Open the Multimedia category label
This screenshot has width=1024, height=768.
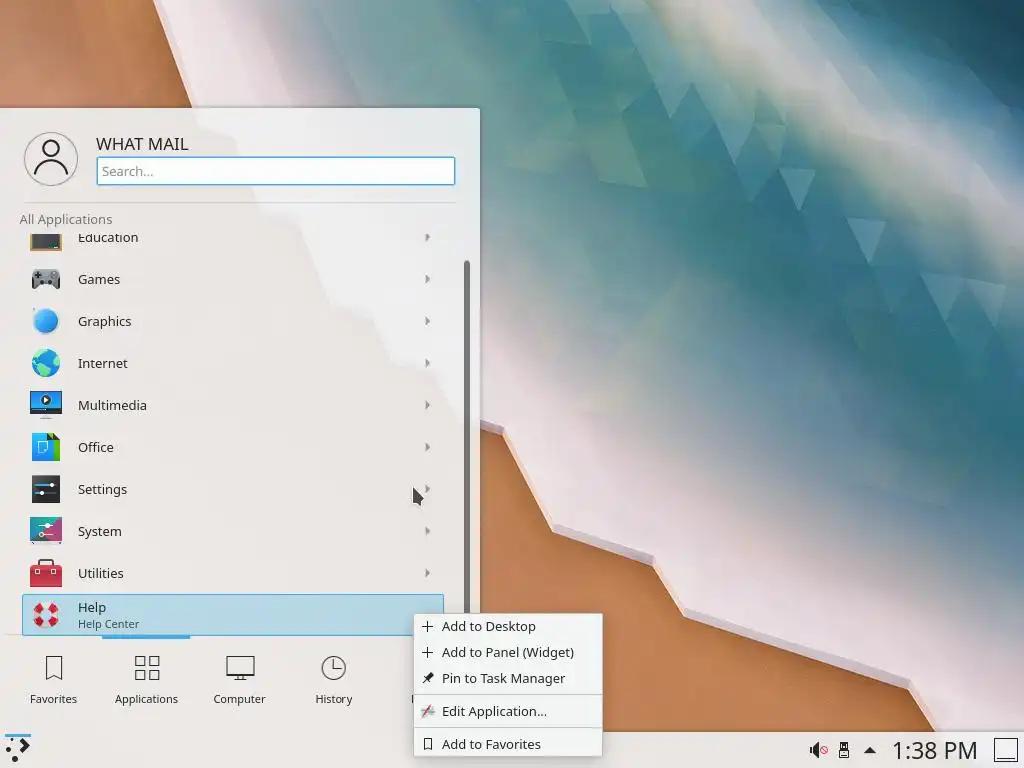coord(112,405)
